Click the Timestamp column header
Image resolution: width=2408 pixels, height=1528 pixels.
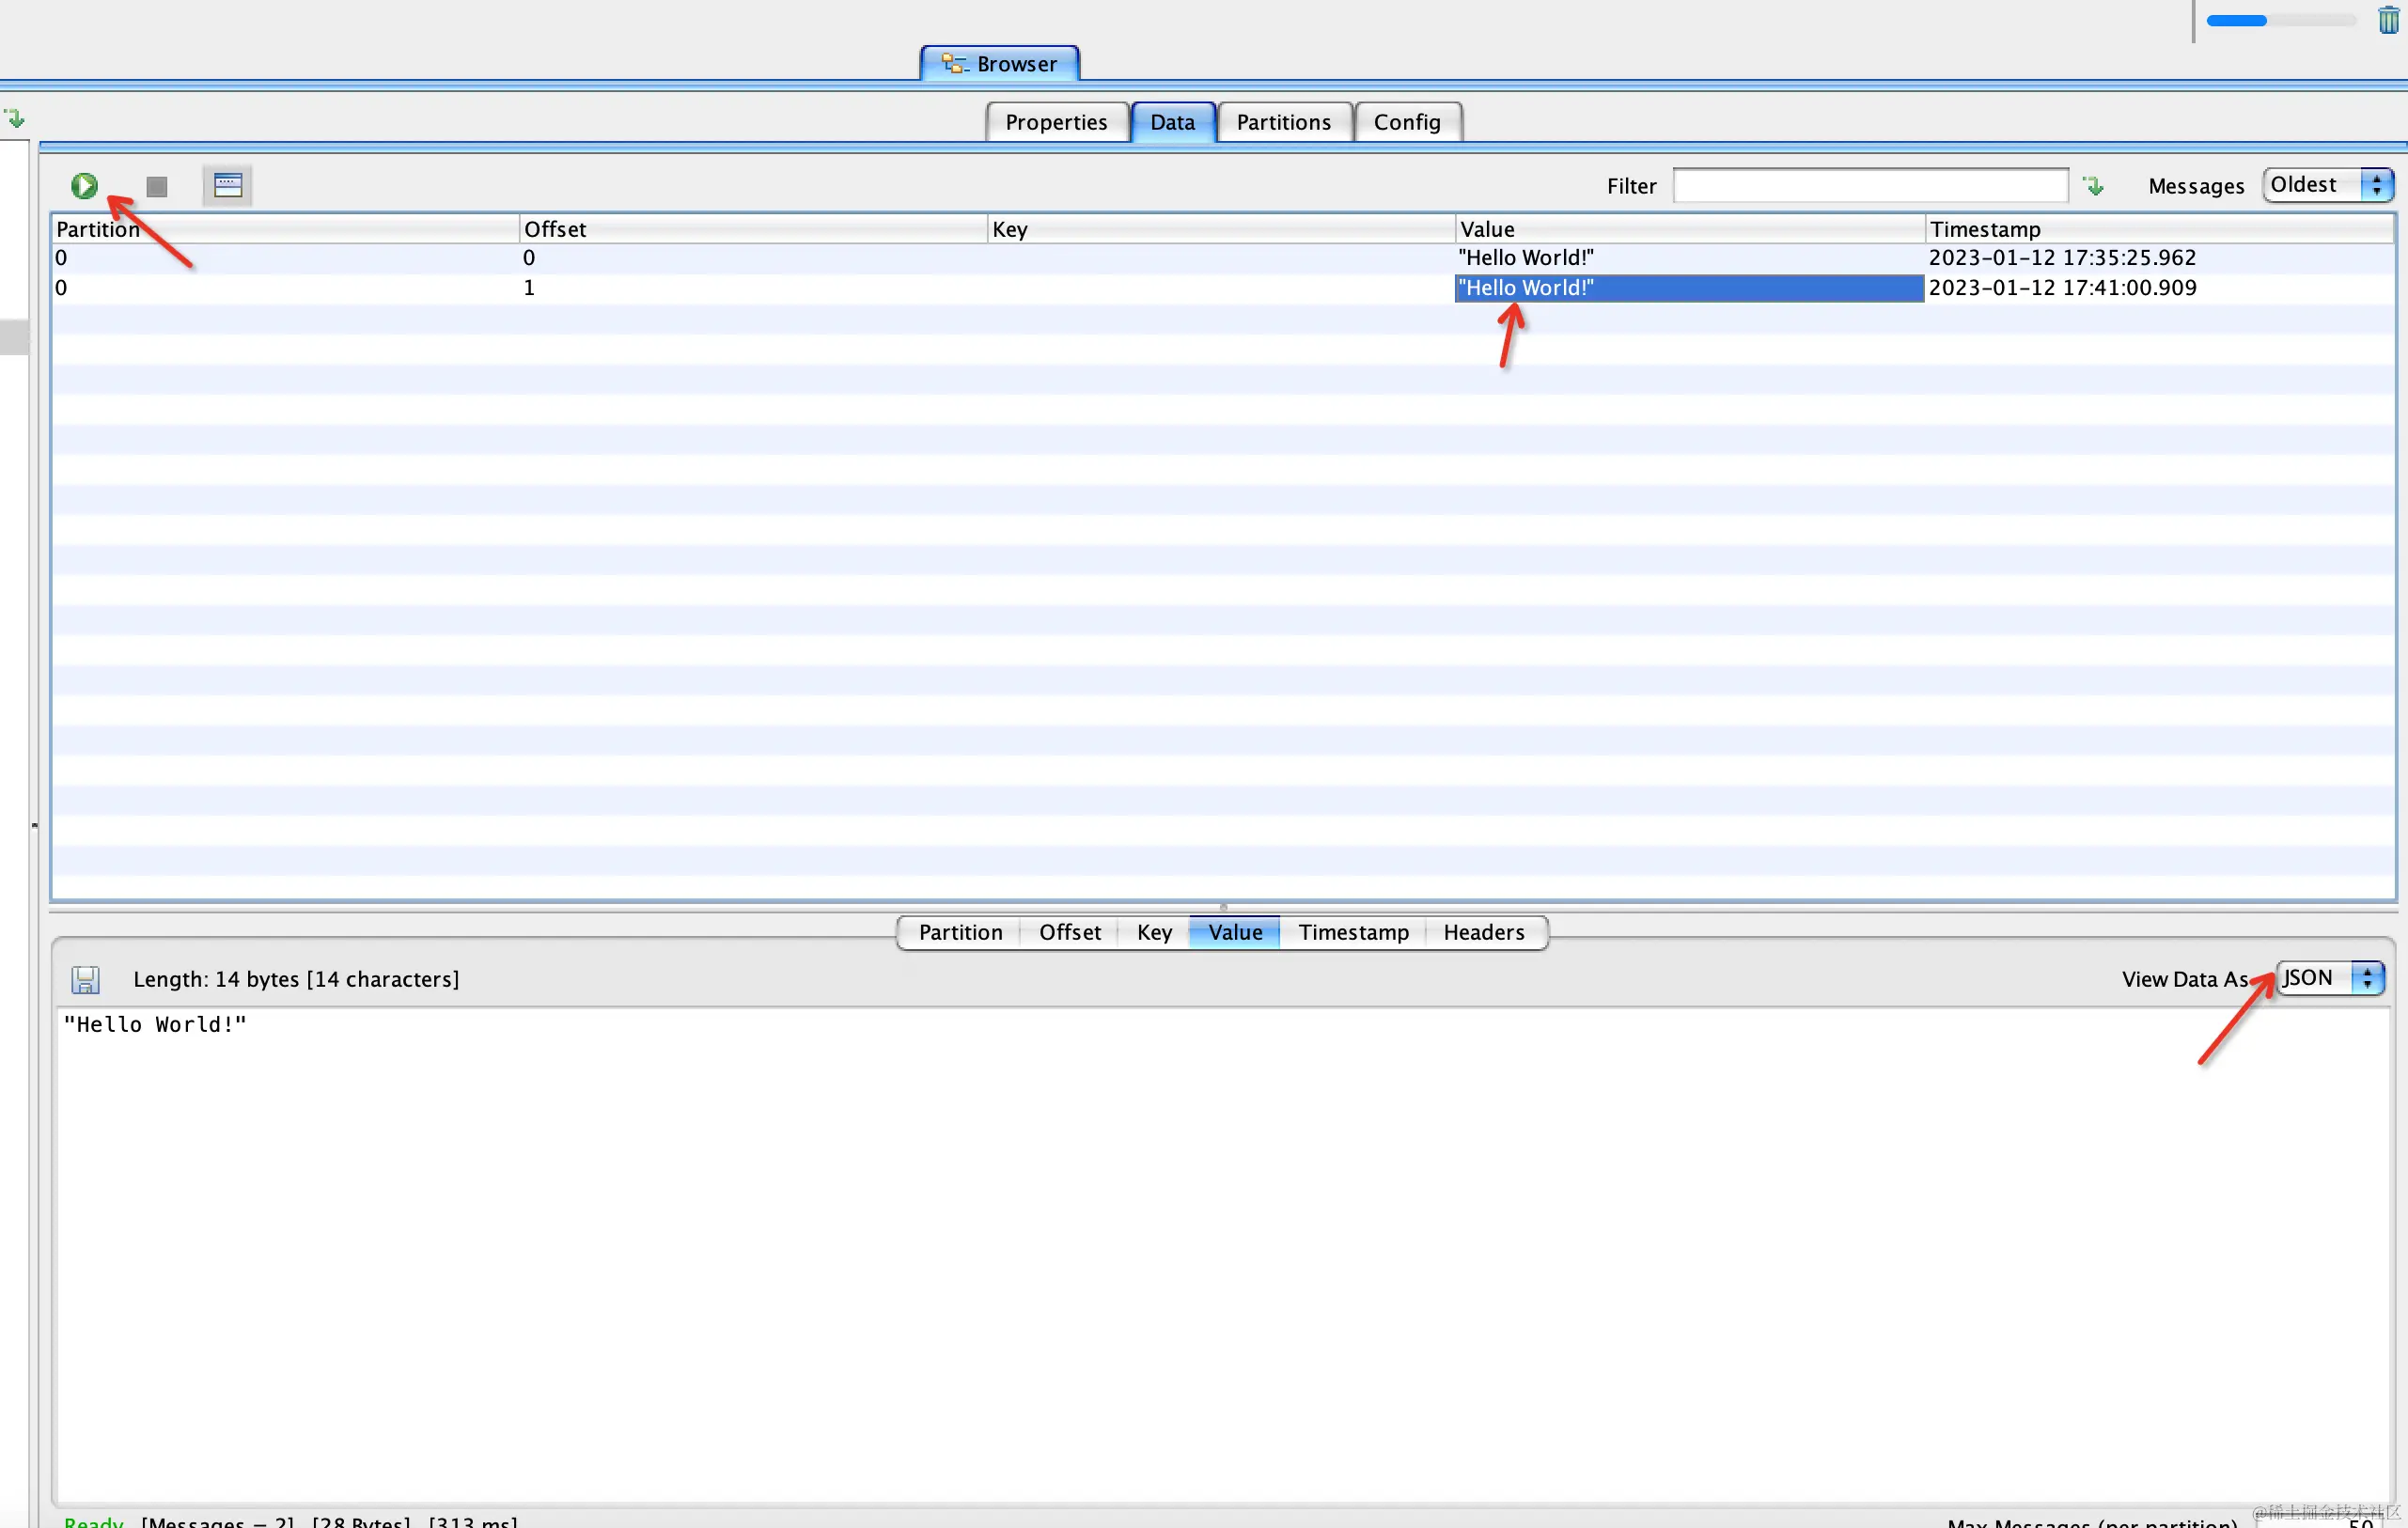pos(1985,229)
